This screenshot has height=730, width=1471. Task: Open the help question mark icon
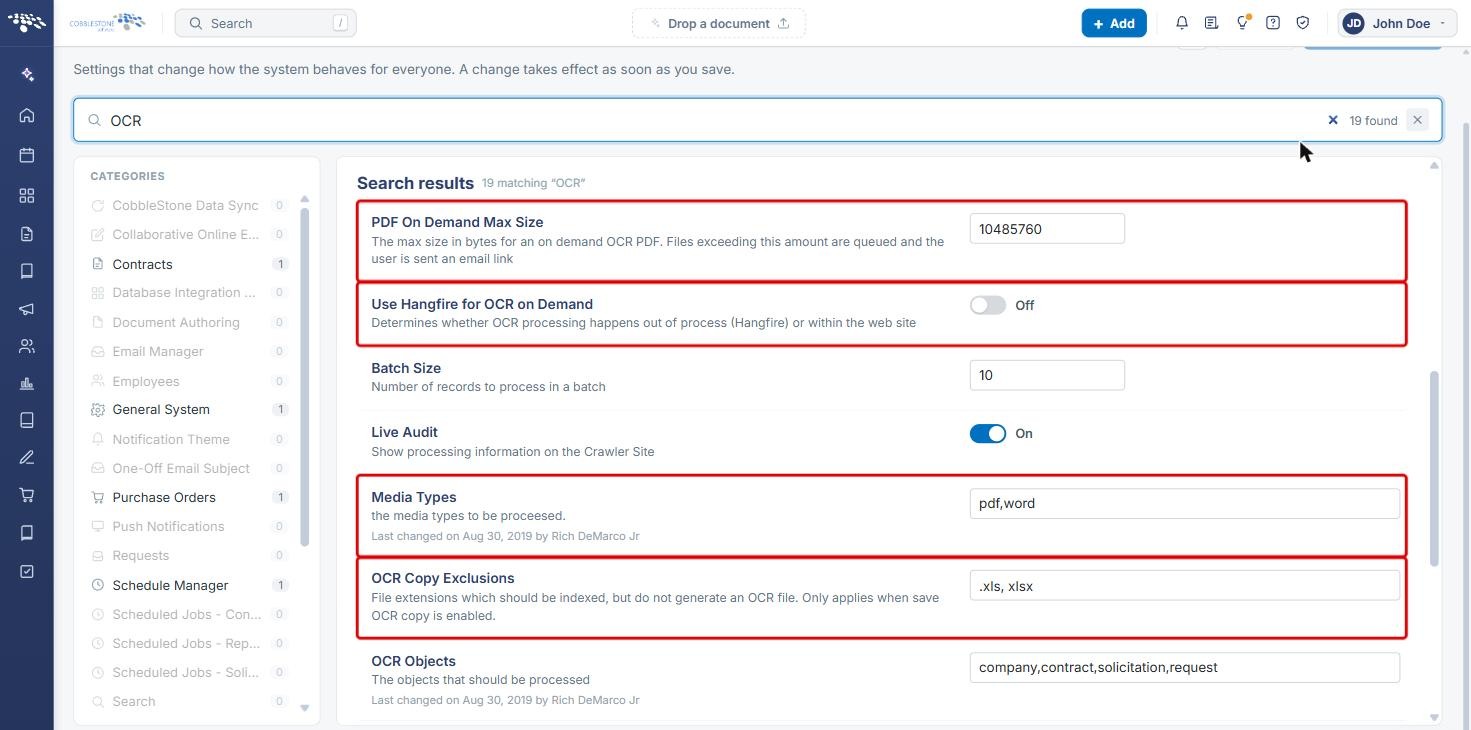pyautogui.click(x=1273, y=23)
